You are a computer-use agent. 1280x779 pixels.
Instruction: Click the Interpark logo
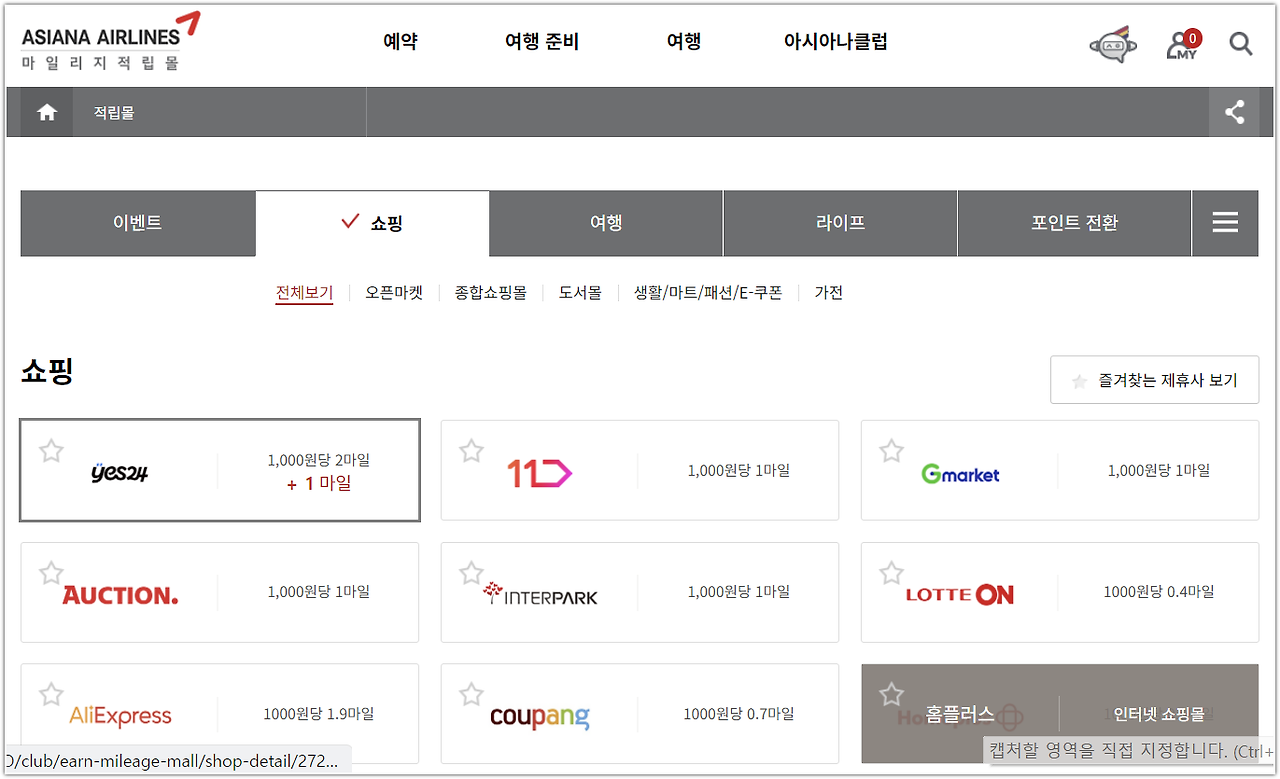pyautogui.click(x=540, y=594)
